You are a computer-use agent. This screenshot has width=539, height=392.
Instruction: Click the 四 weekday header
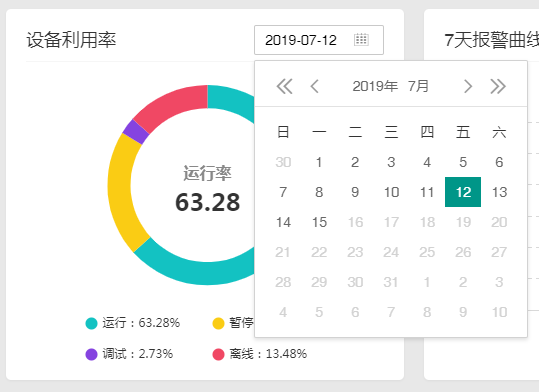(427, 132)
